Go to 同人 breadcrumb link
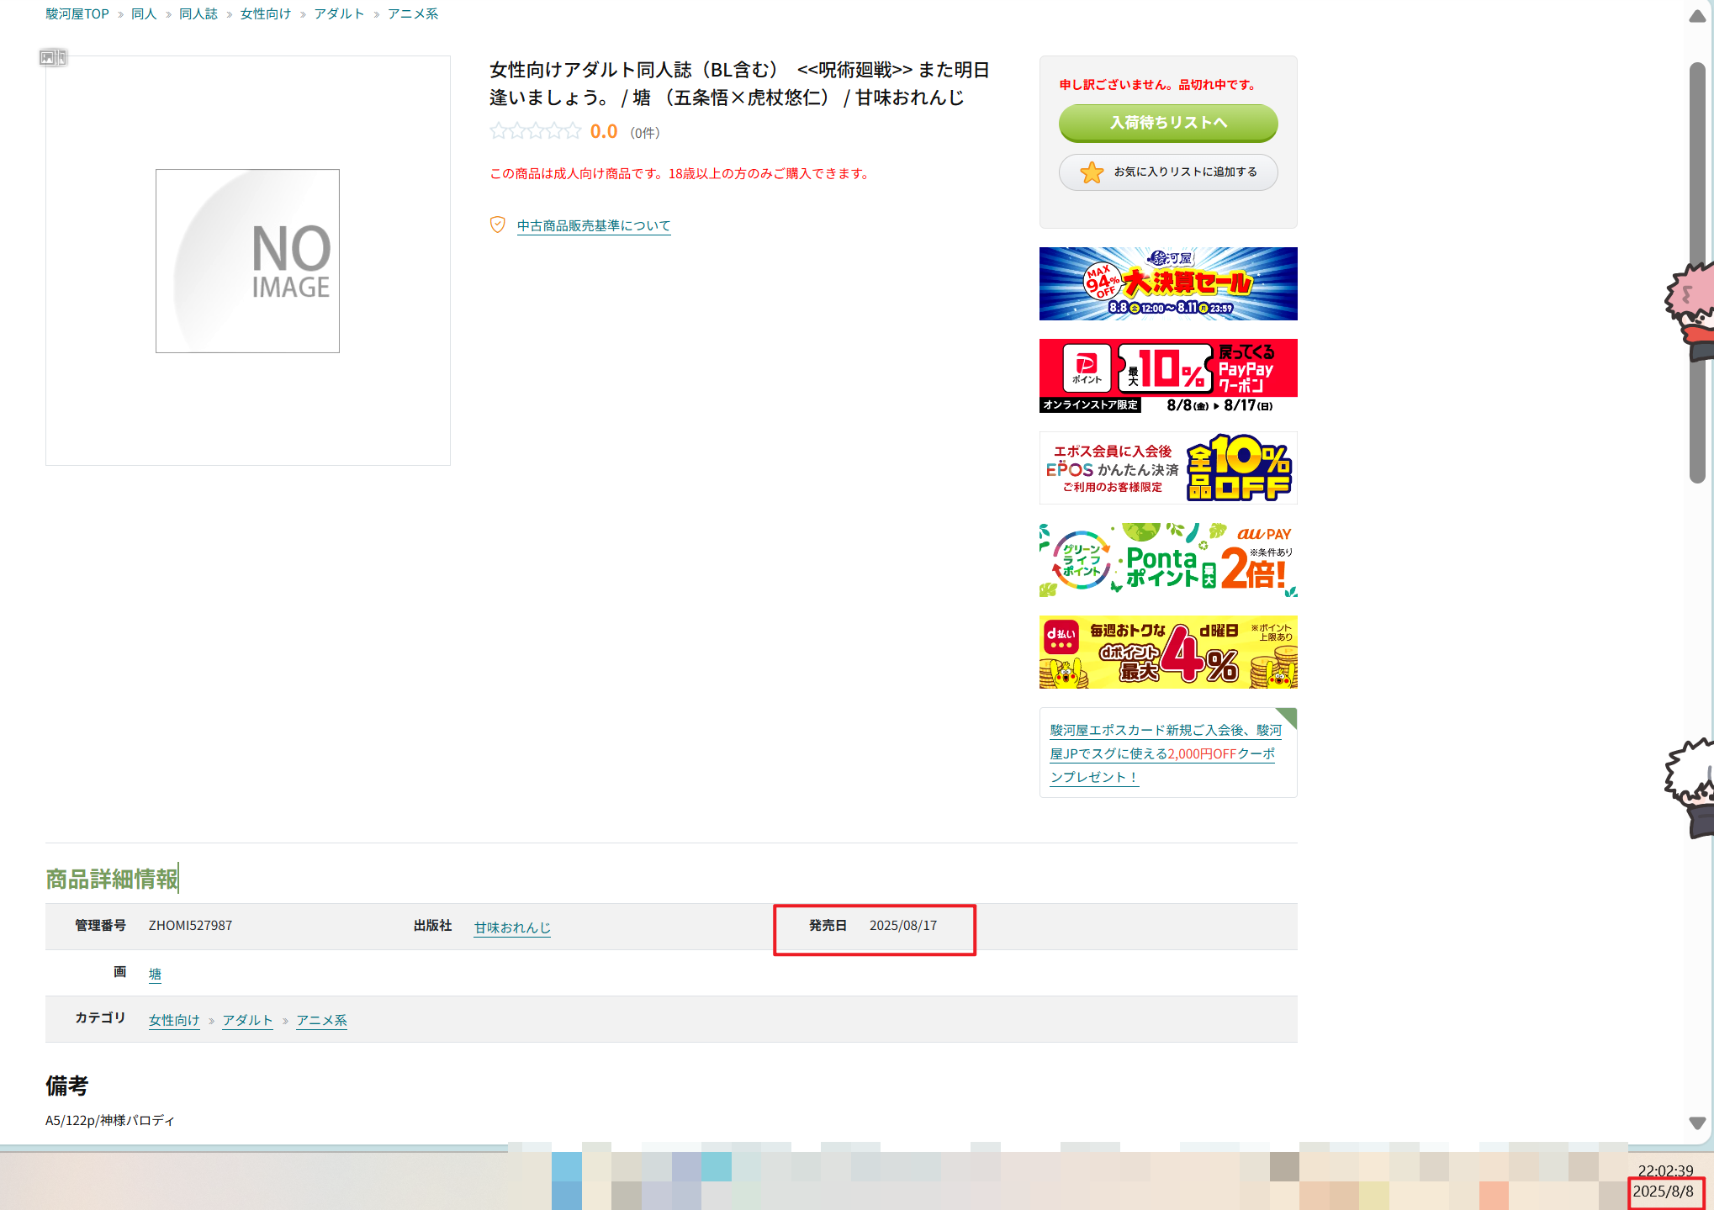This screenshot has height=1210, width=1714. [x=144, y=14]
